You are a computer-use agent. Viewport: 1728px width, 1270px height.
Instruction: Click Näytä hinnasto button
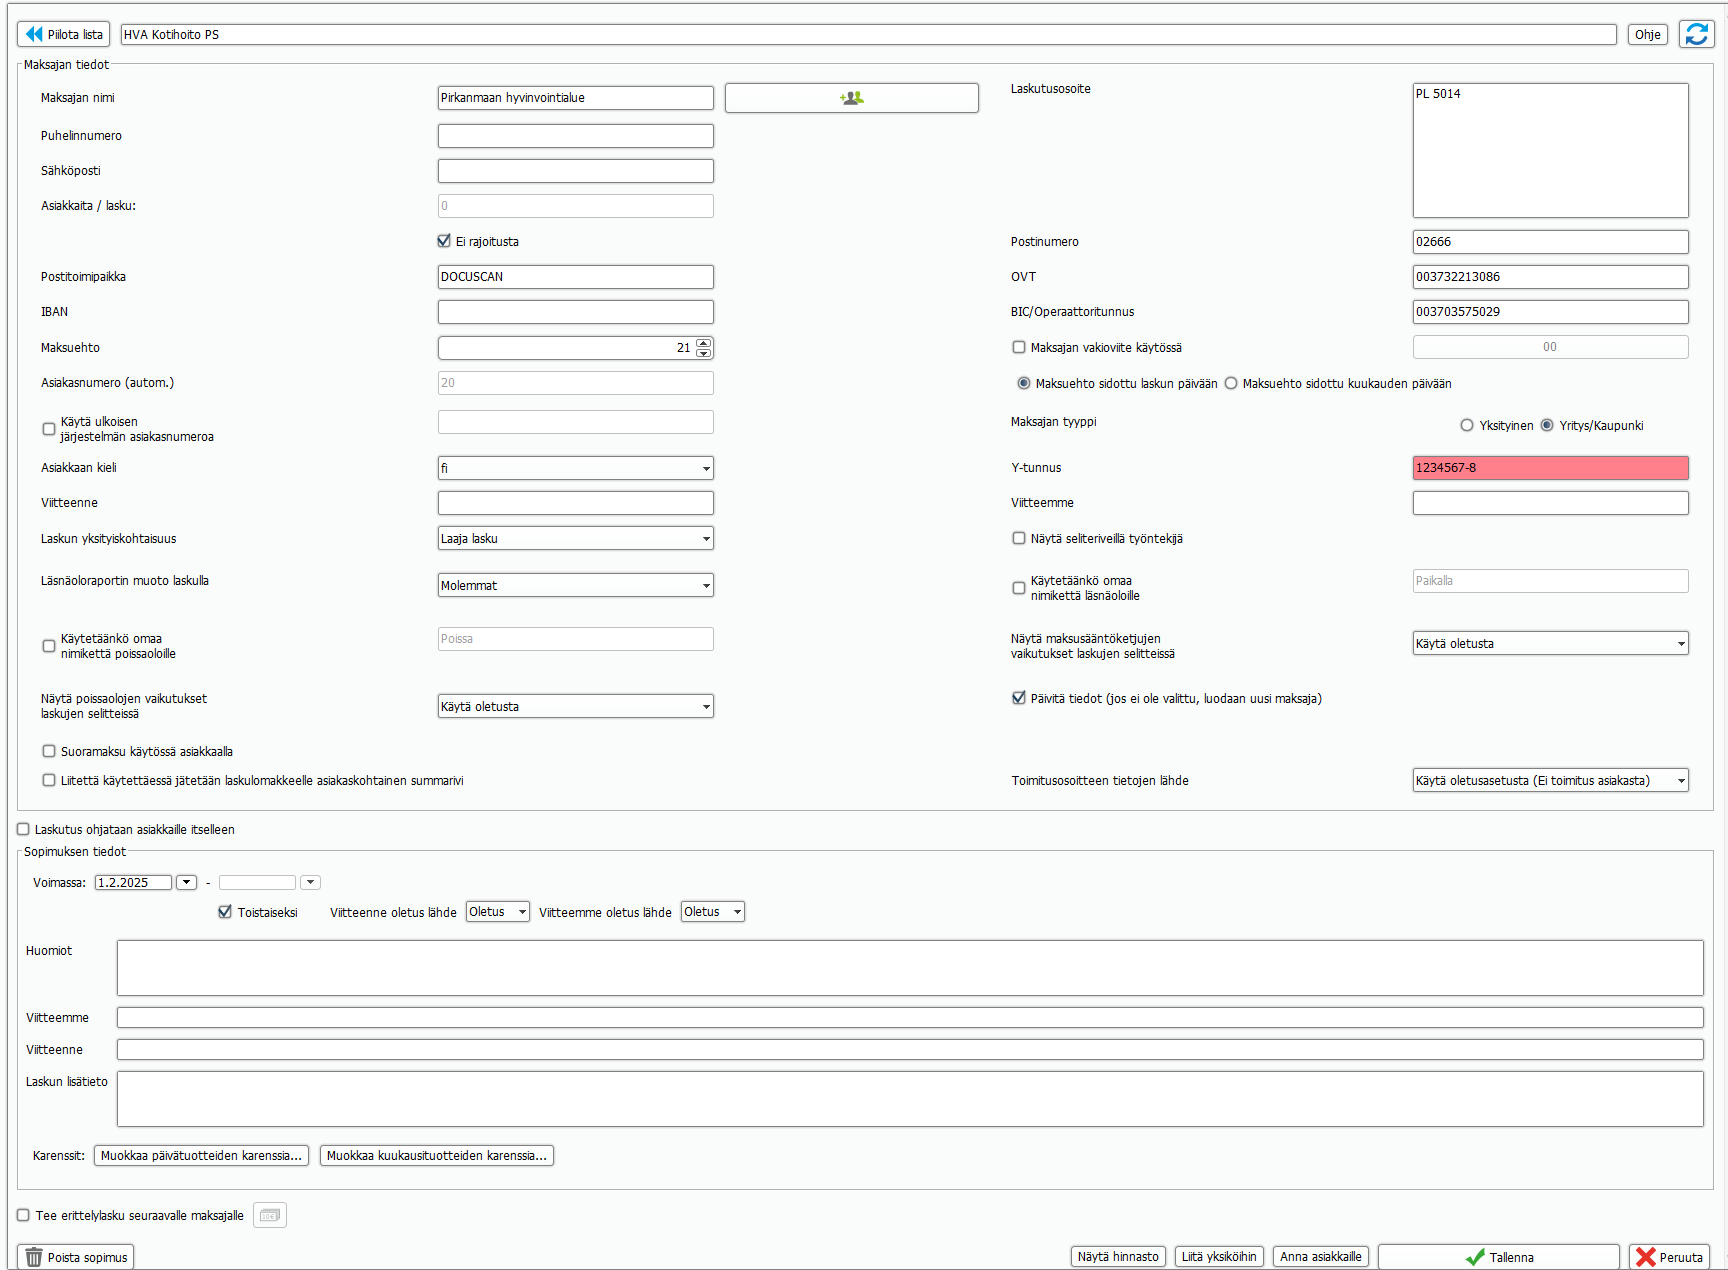(1118, 1257)
